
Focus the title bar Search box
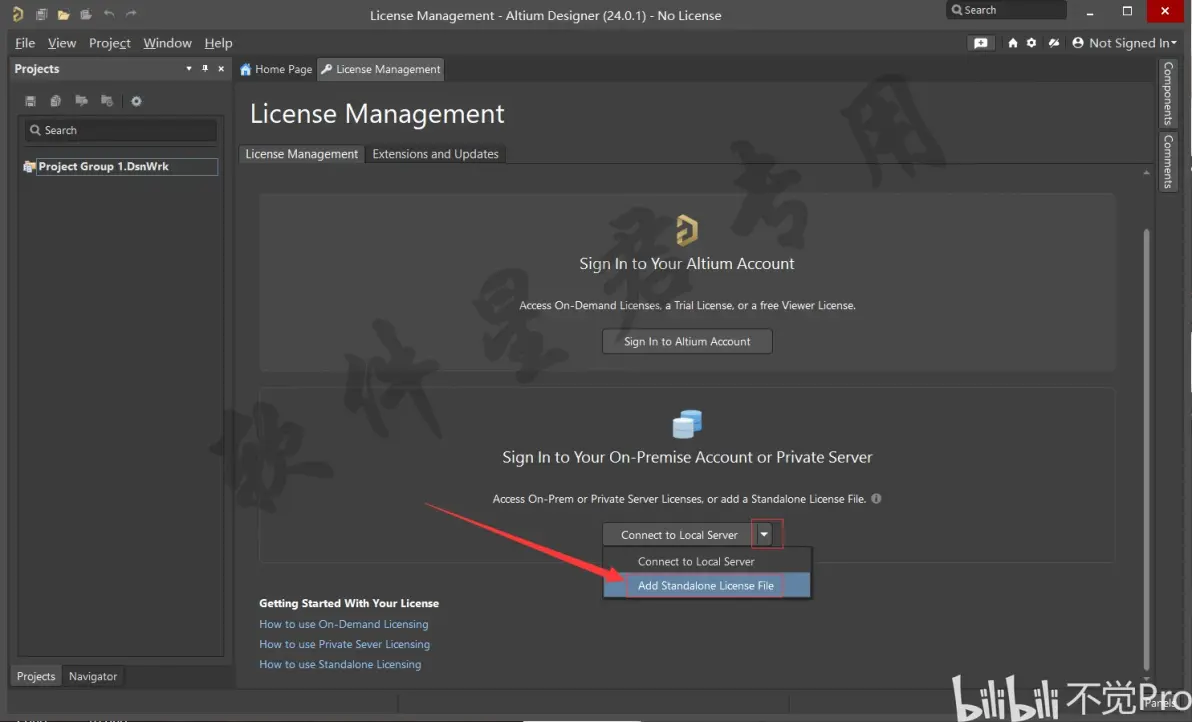coord(1006,10)
